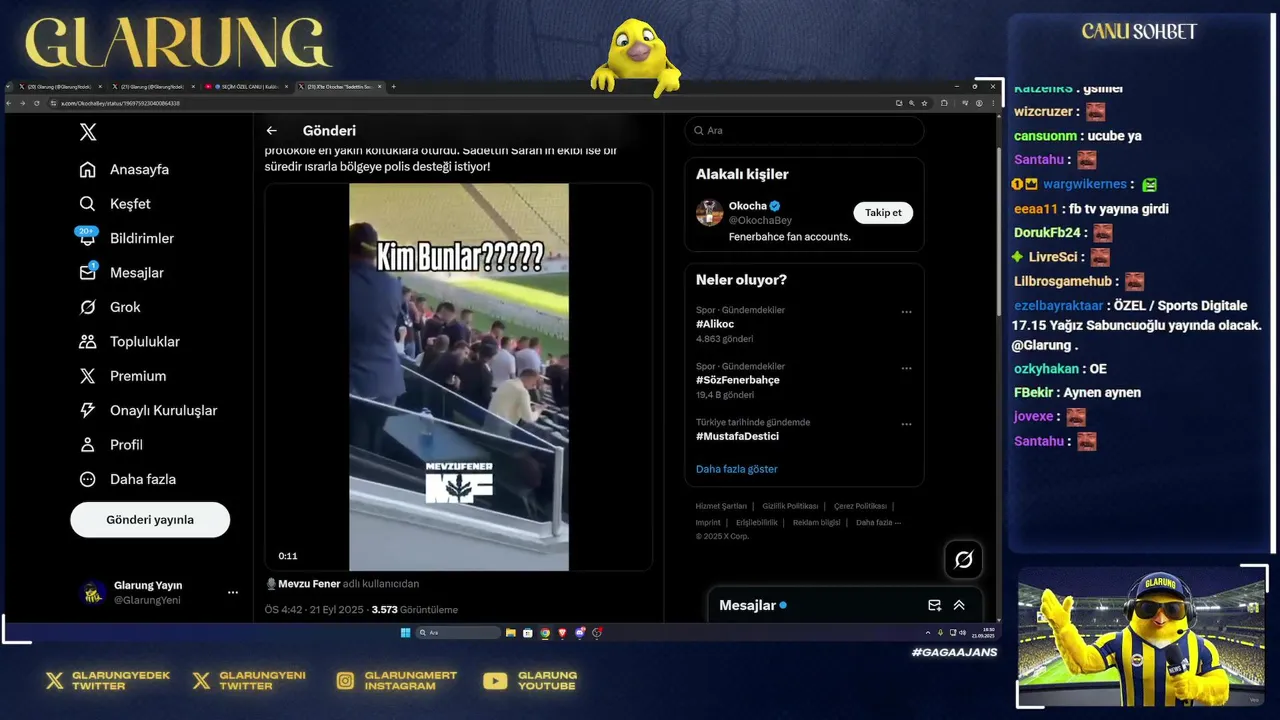Click the X logo in the sidebar
Image resolution: width=1280 pixels, height=720 pixels.
coord(88,132)
